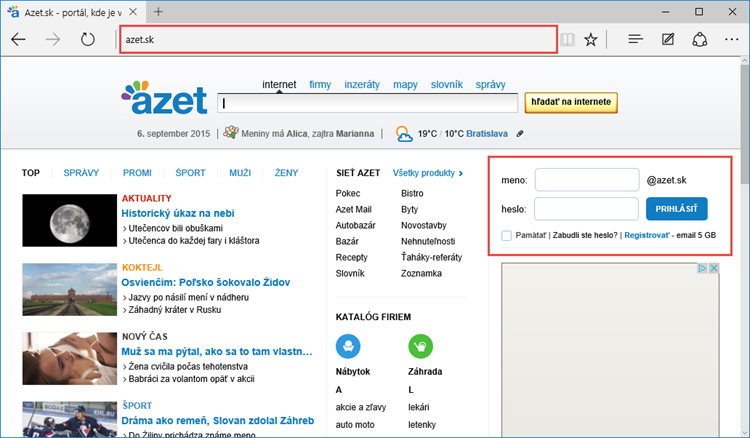Click the meno username input field
Screen dimensions: 750x438
(x=586, y=180)
